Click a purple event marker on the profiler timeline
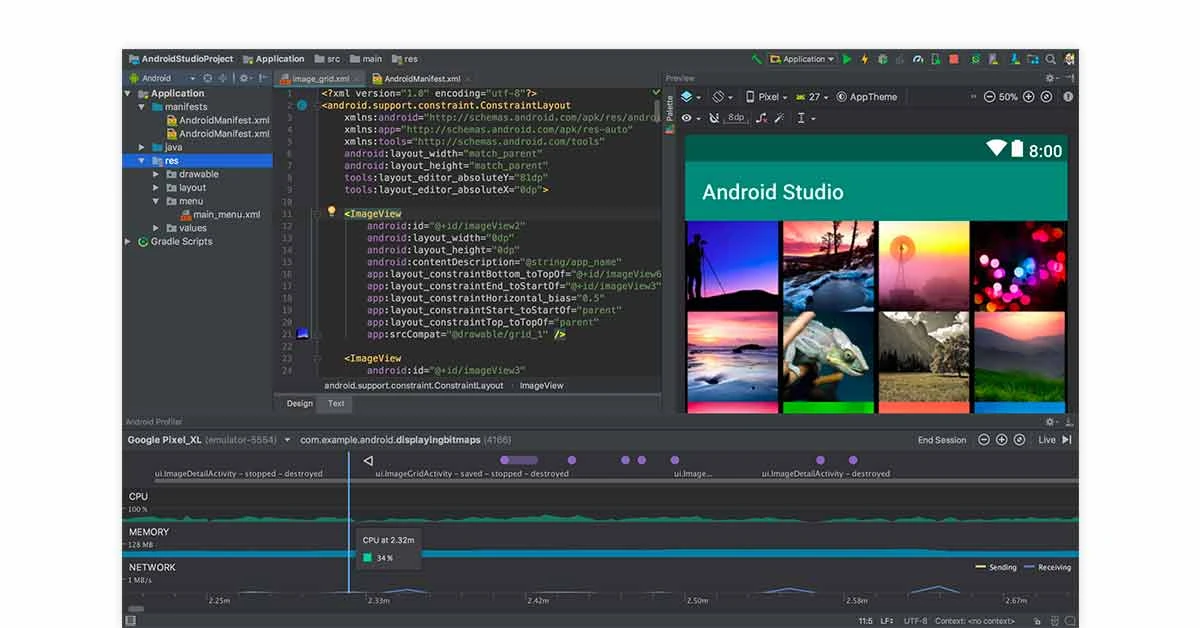1200x628 pixels. [571, 460]
